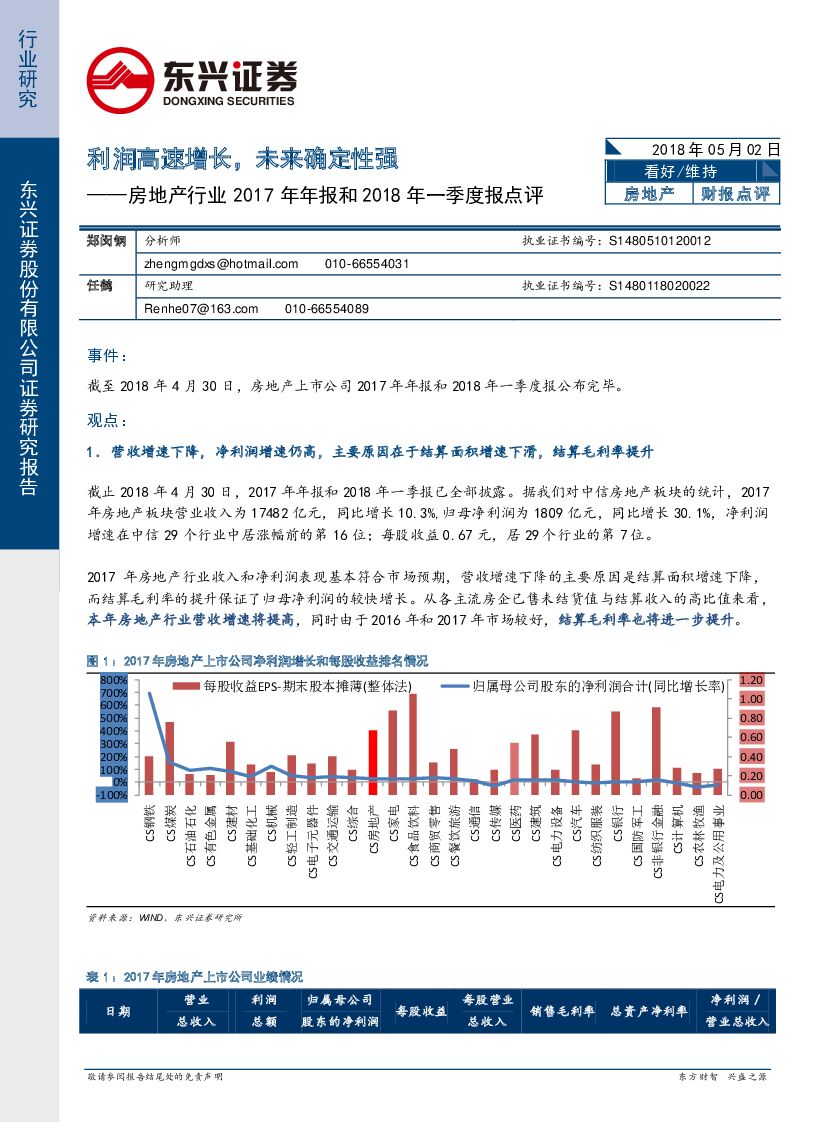
Task: Click the x-axis label CS食品饮料
Action: pos(414,835)
